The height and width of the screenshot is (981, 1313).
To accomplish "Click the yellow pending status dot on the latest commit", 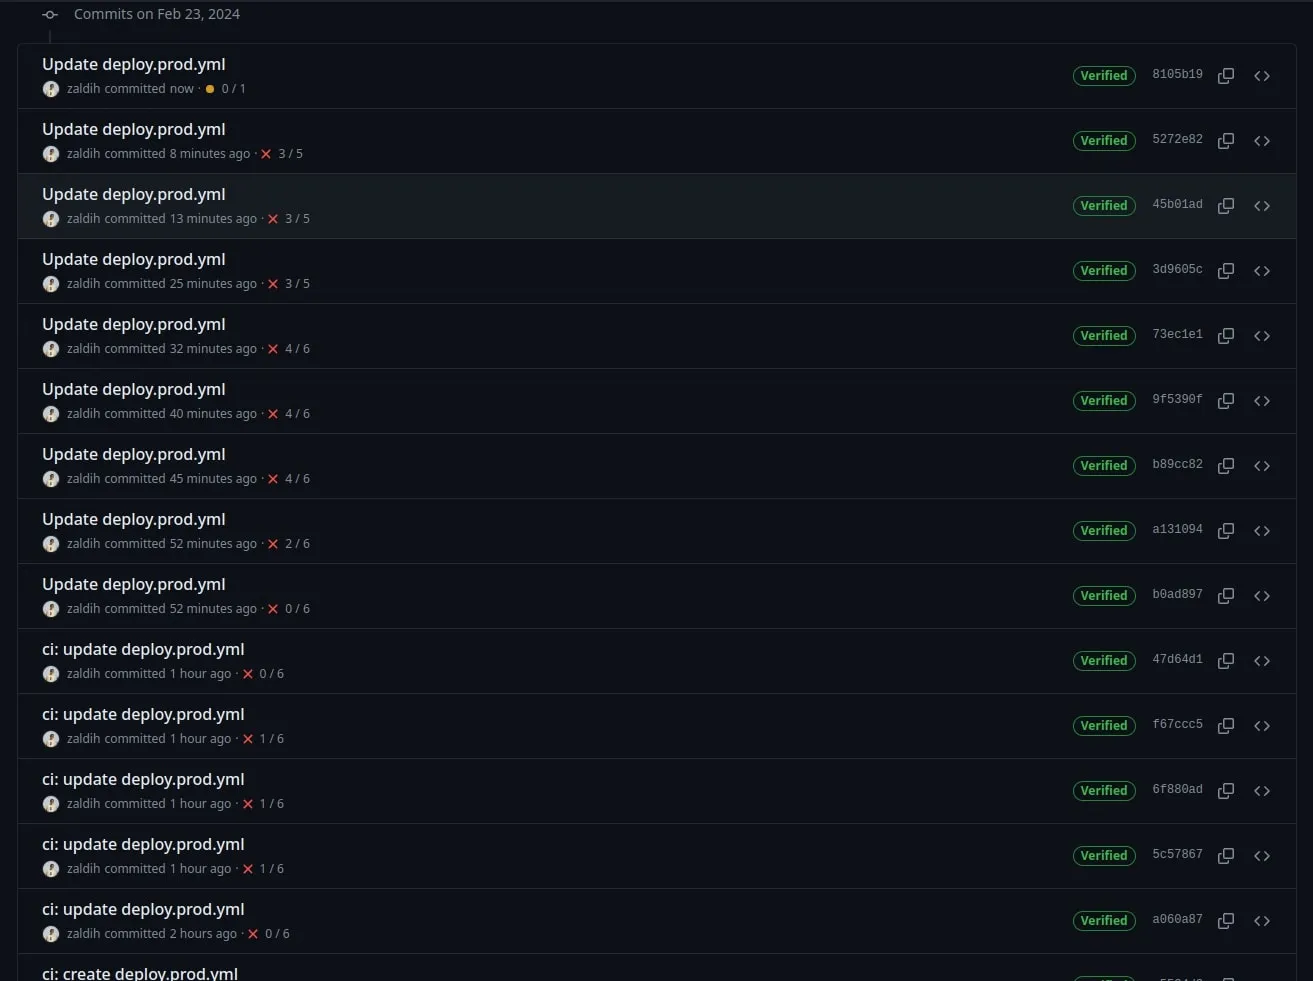I will pyautogui.click(x=209, y=88).
